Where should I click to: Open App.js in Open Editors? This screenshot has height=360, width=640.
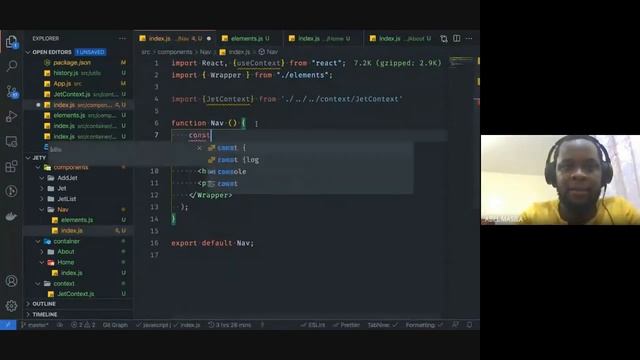(79, 84)
